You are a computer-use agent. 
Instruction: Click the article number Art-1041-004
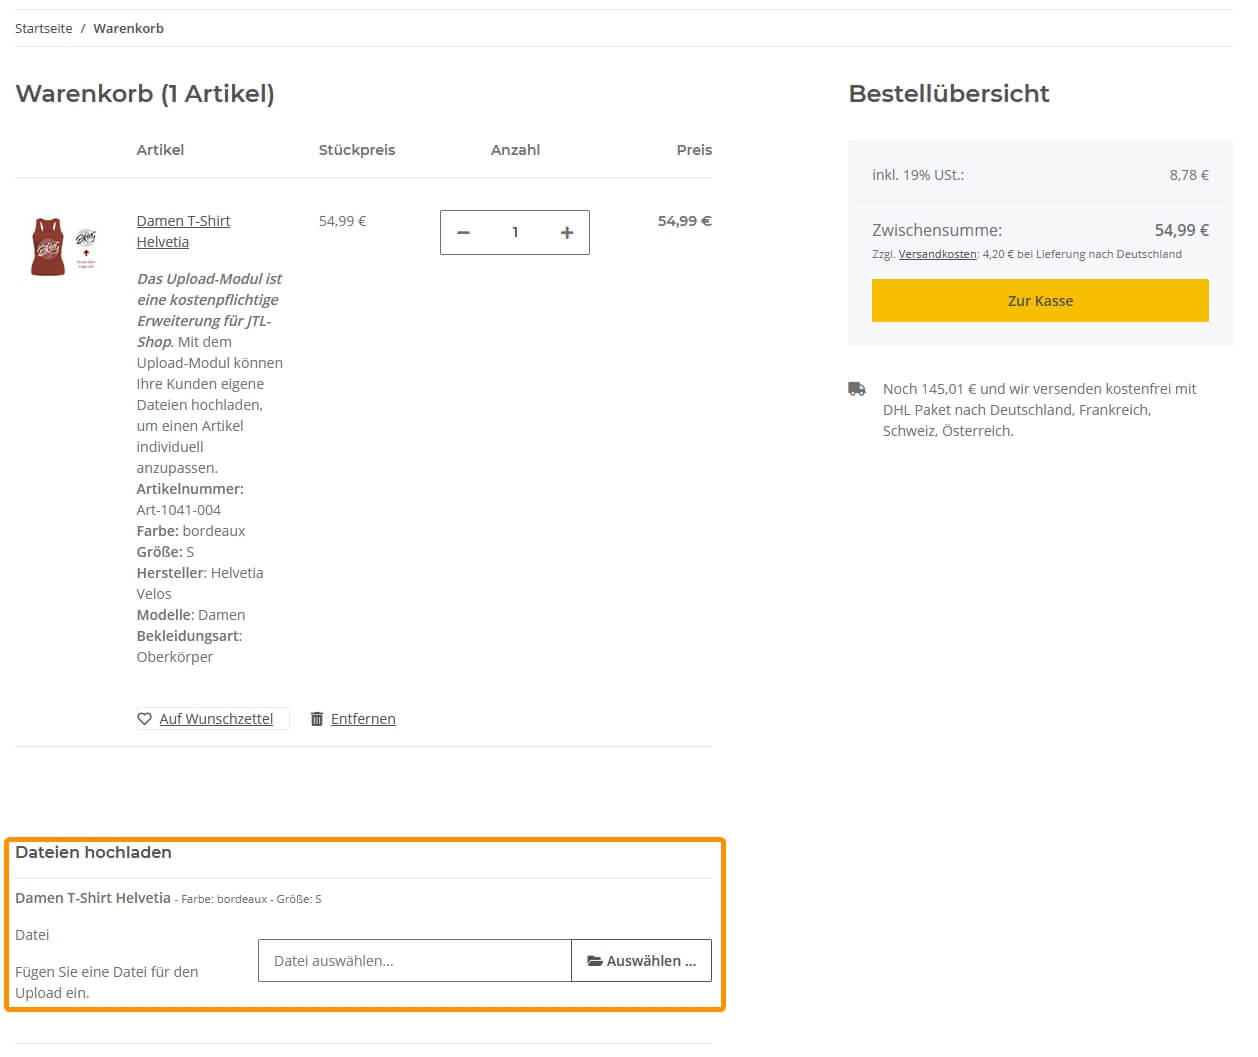click(x=179, y=510)
